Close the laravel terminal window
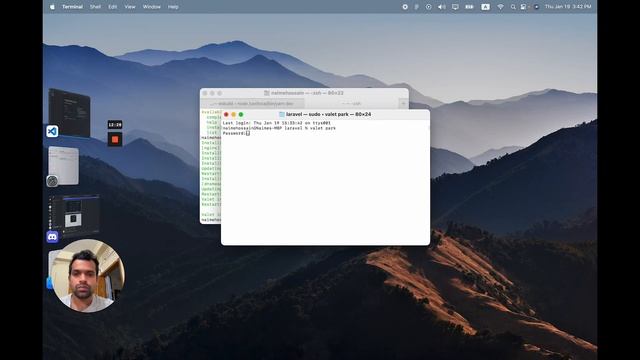Viewport: 640px width, 360px height. point(226,114)
